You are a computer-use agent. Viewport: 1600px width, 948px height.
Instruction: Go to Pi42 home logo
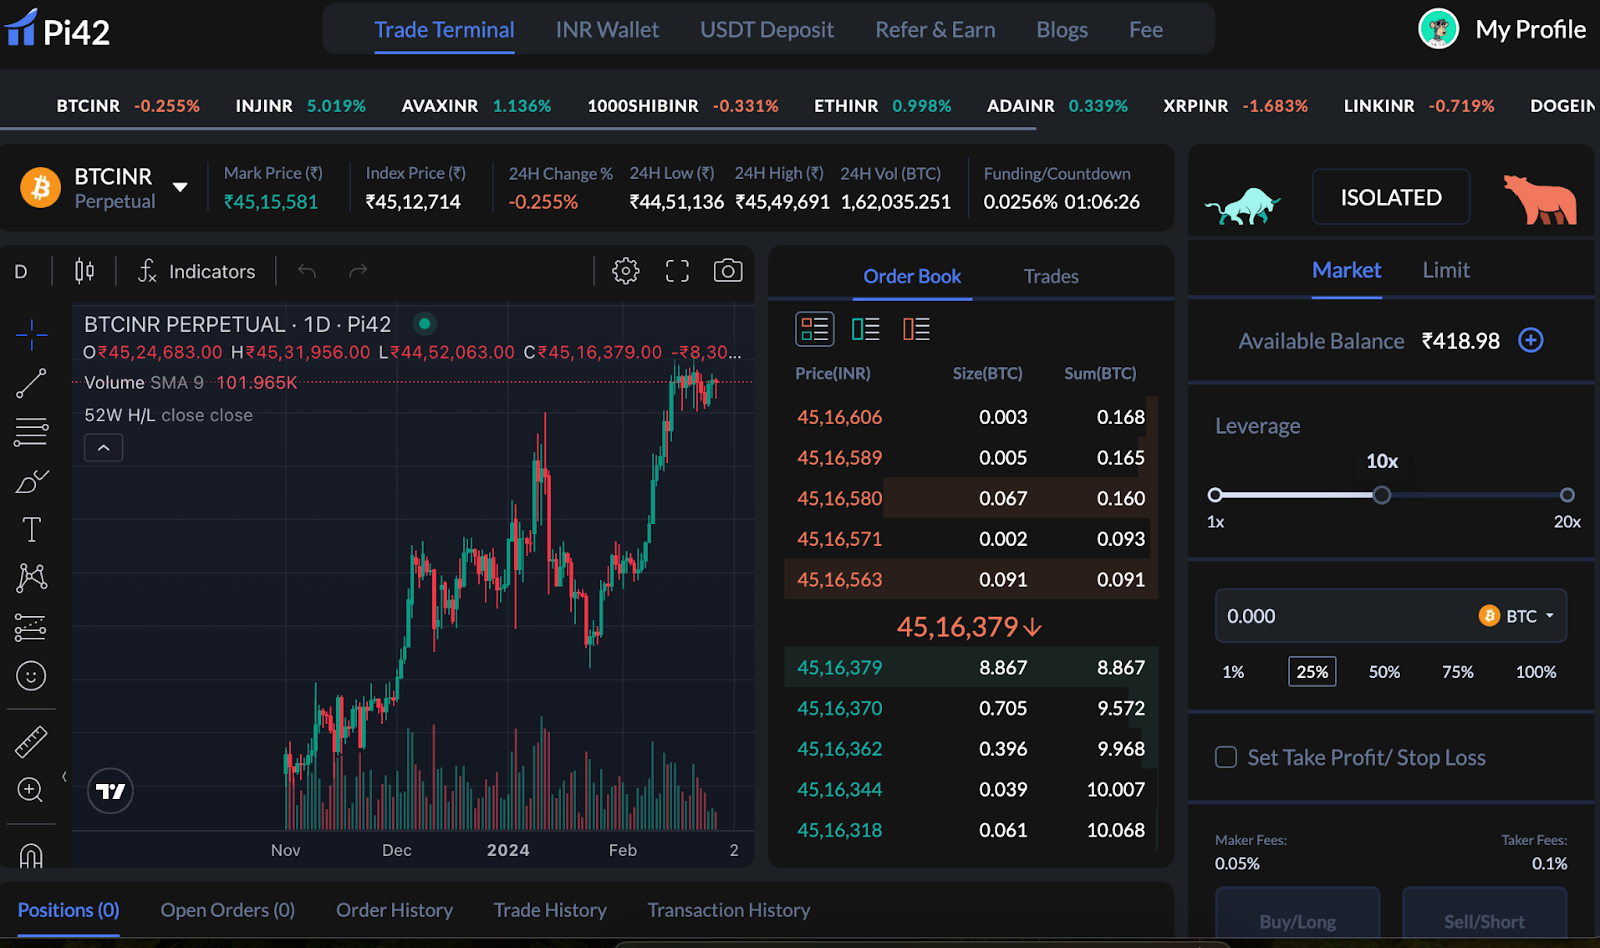(x=58, y=29)
